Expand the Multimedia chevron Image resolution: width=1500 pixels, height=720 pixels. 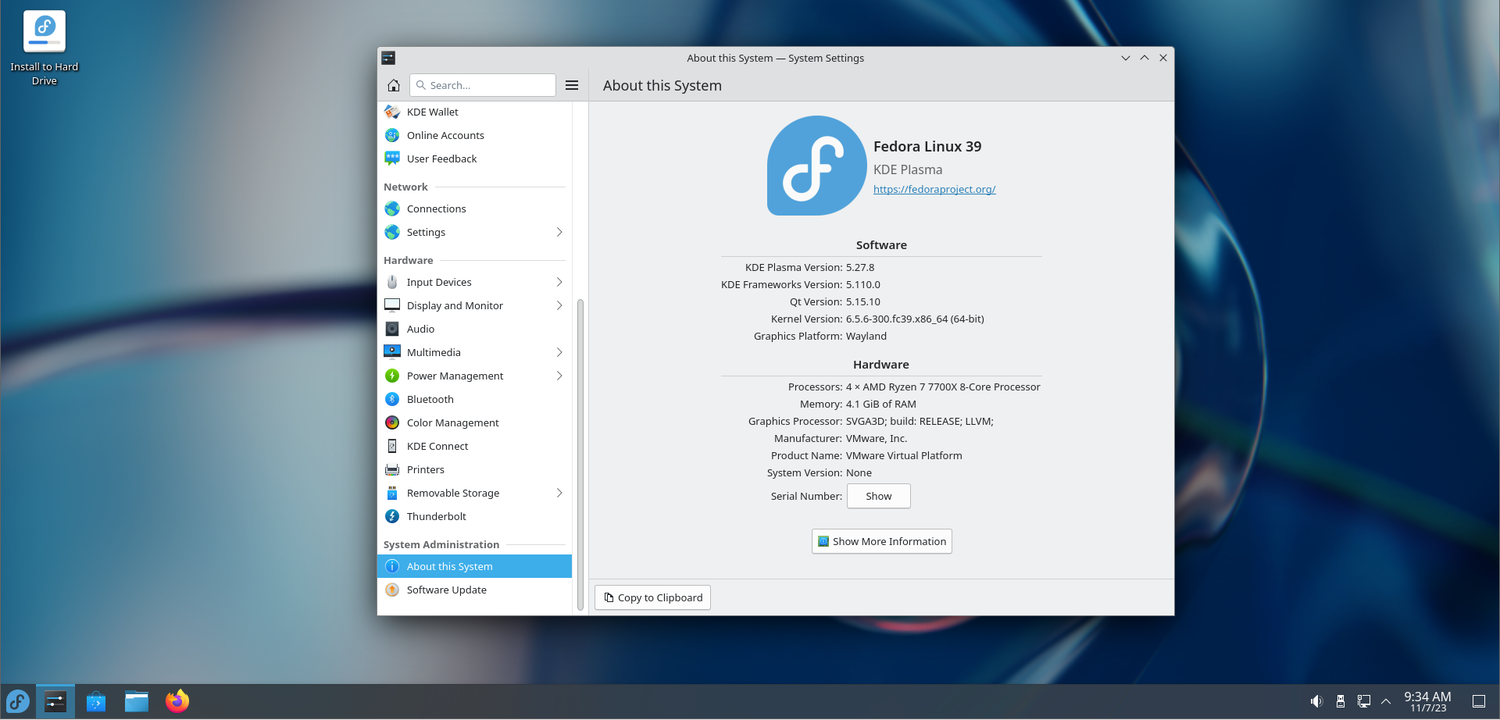pos(559,352)
